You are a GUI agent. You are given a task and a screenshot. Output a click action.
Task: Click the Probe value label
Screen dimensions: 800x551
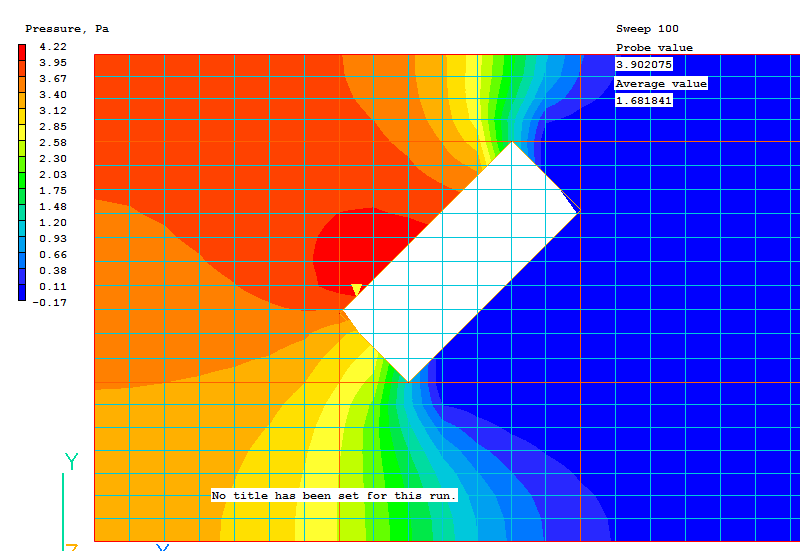point(654,48)
